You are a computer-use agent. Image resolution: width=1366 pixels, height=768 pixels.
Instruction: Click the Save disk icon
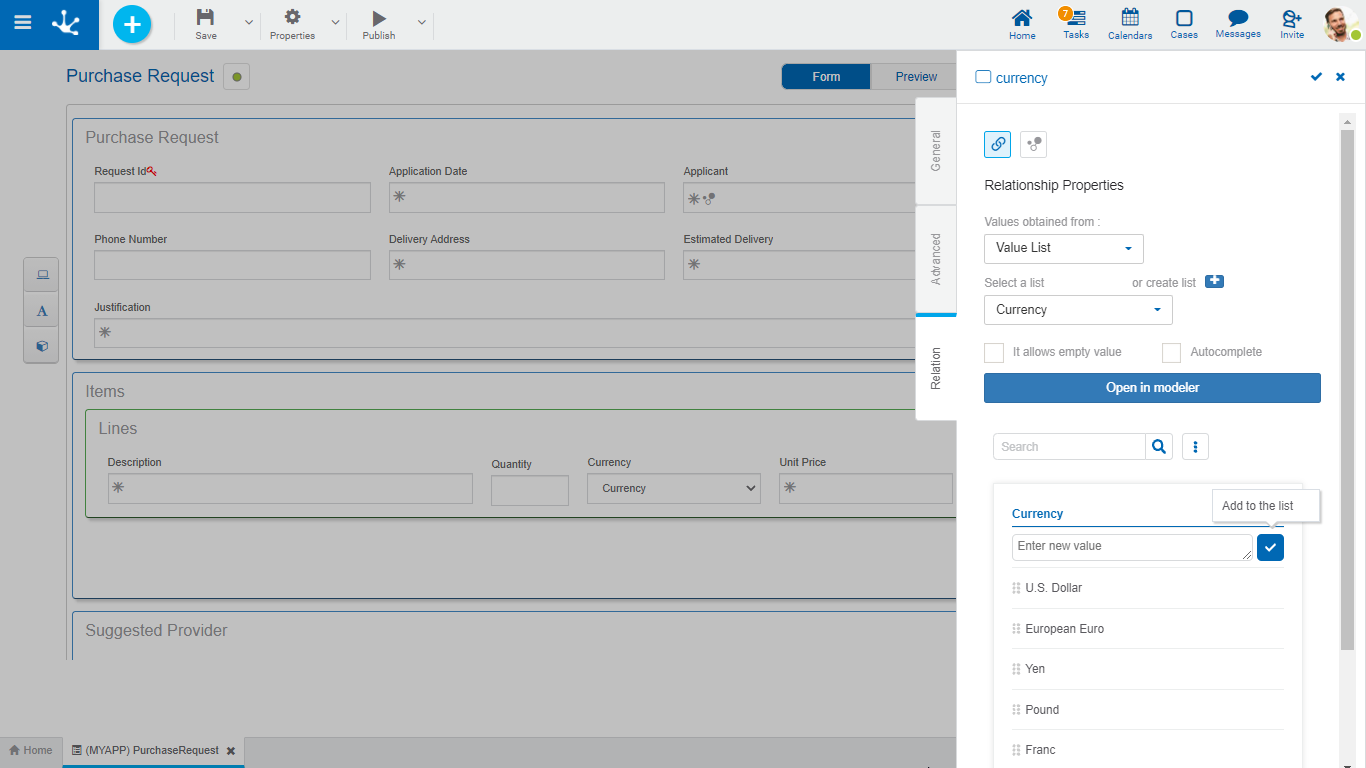coord(205,18)
